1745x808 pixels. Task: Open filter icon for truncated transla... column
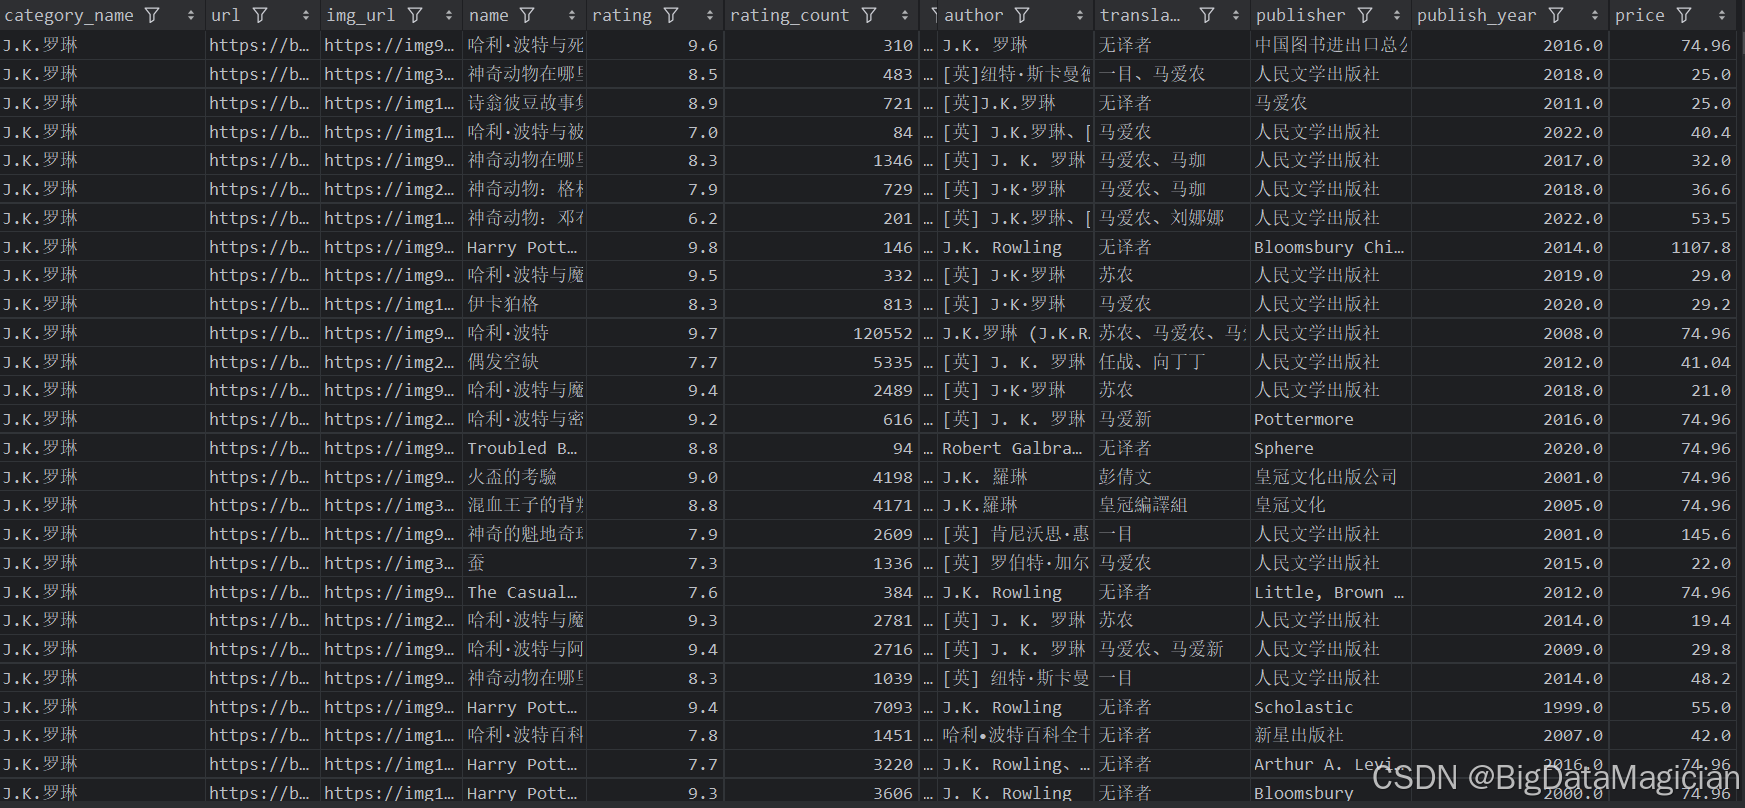click(x=1207, y=15)
